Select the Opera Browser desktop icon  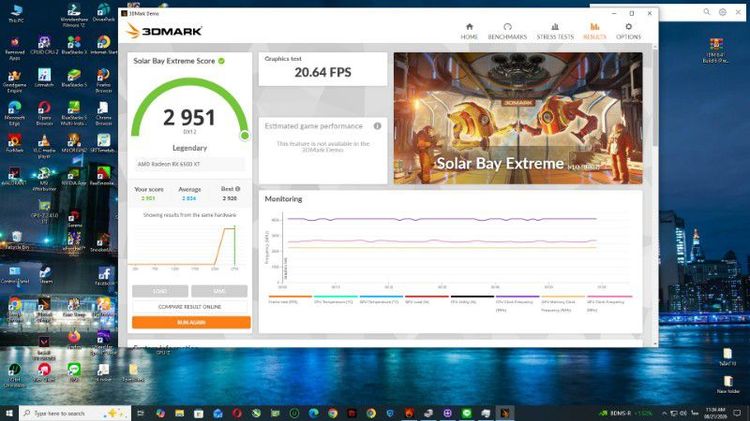click(44, 113)
